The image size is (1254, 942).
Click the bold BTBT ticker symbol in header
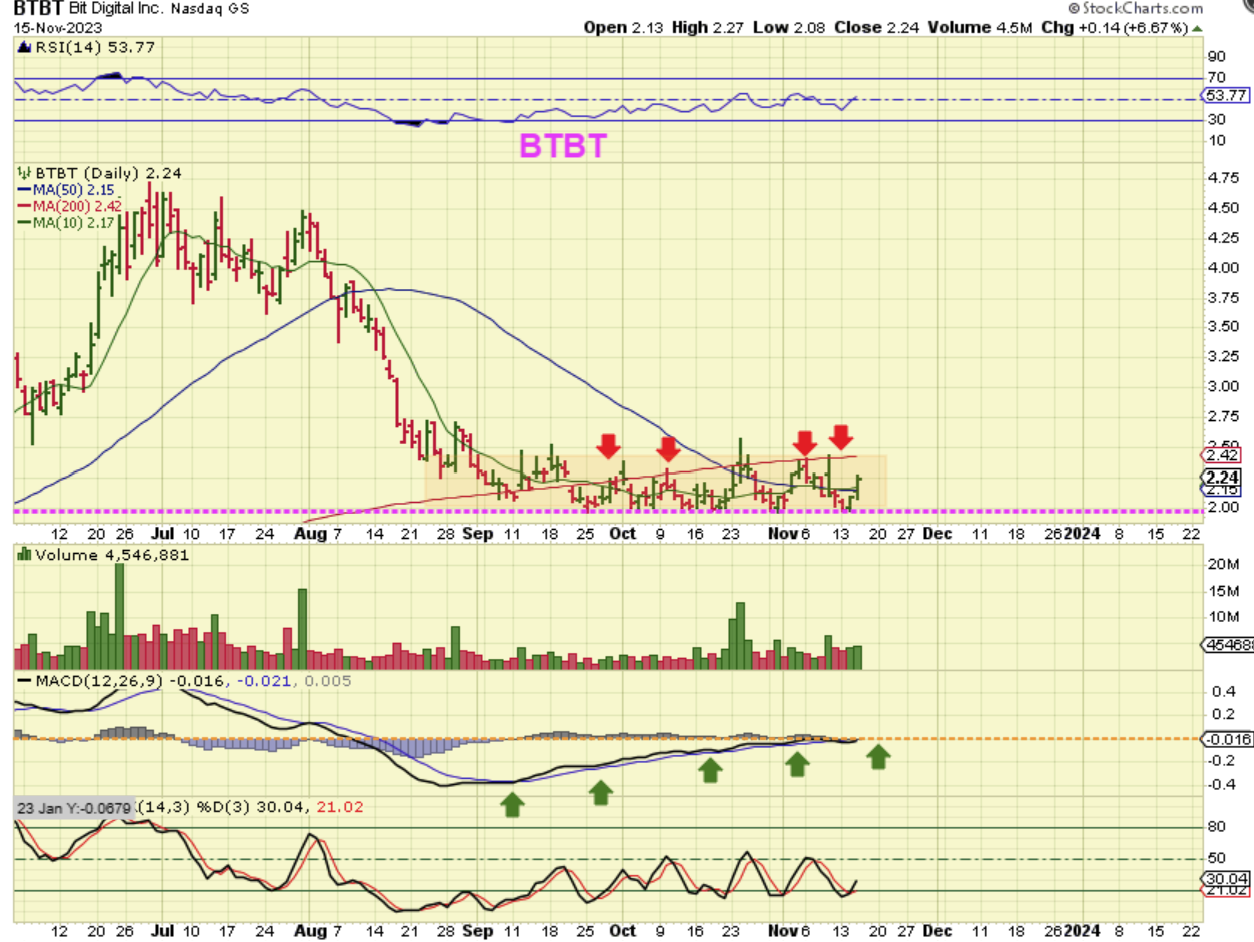[x=39, y=8]
